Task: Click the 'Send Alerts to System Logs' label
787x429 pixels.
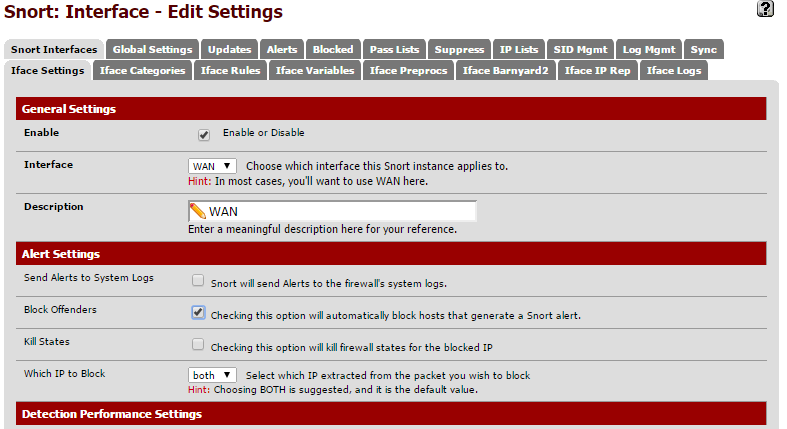Action: click(88, 277)
